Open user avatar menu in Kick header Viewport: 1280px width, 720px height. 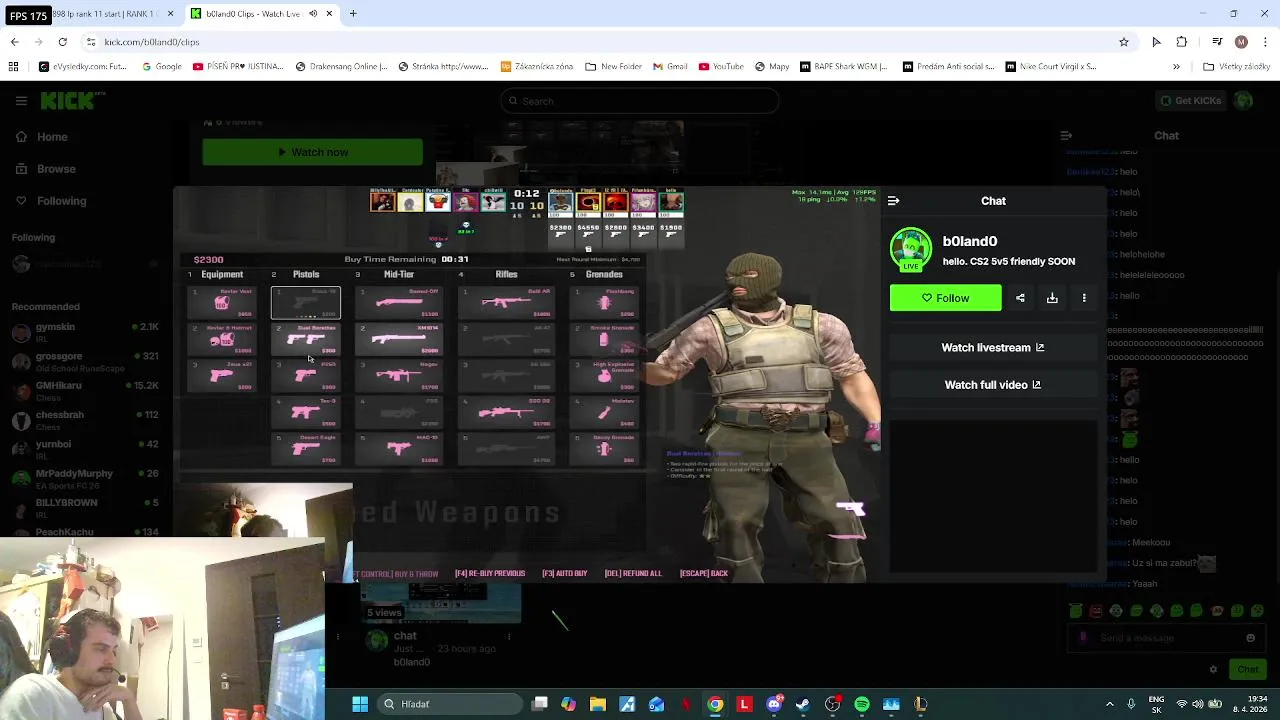coord(1243,100)
